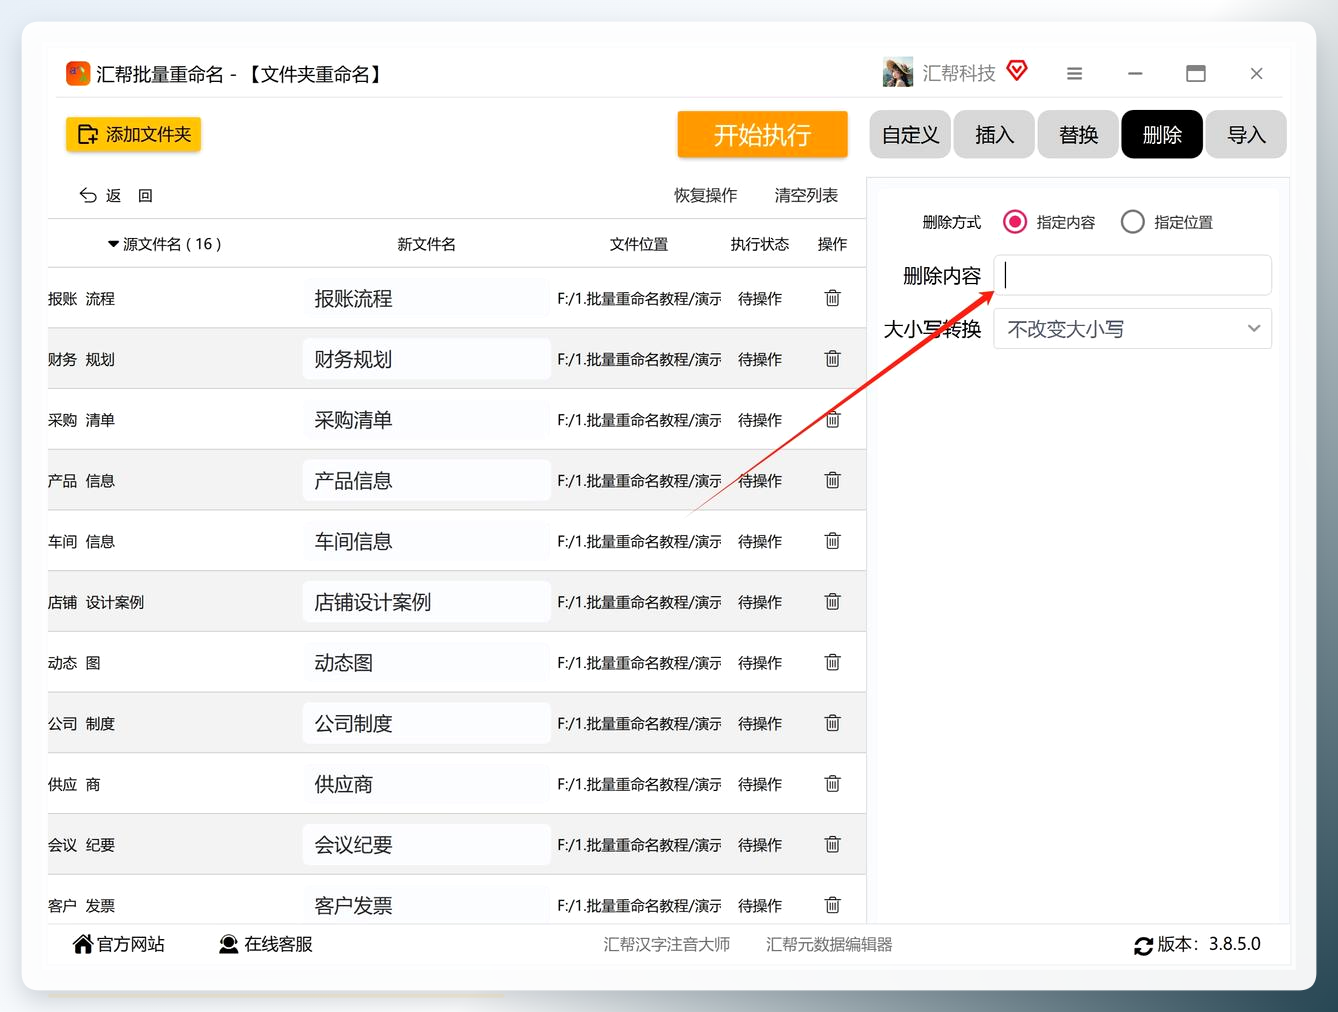Click 清空列表 link
1338x1012 pixels.
pyautogui.click(x=806, y=195)
